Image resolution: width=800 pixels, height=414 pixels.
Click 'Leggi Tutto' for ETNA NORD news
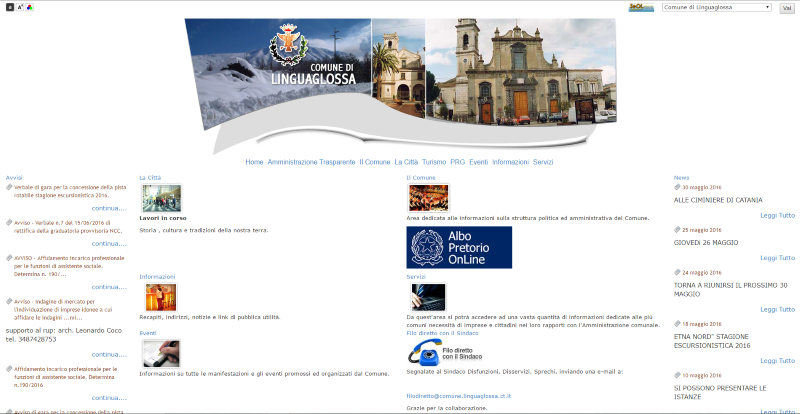(778, 361)
